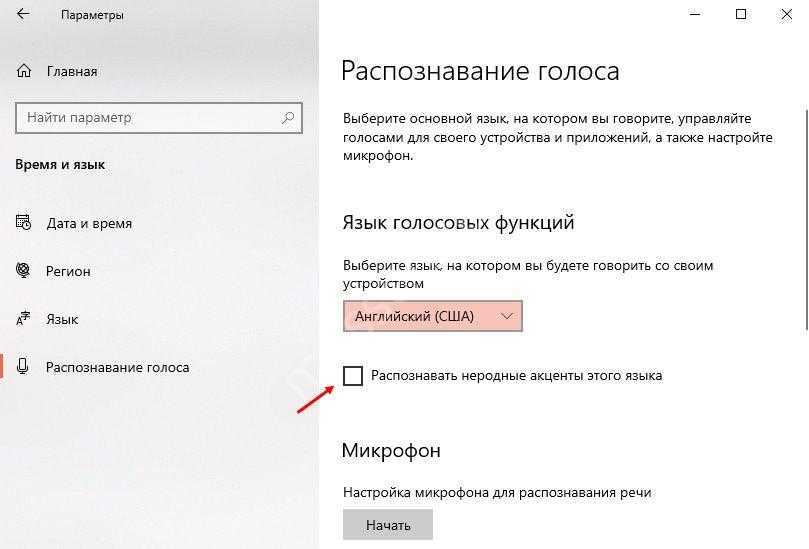Select Распознавание голоса in sidebar
The width and height of the screenshot is (809, 549).
[117, 367]
